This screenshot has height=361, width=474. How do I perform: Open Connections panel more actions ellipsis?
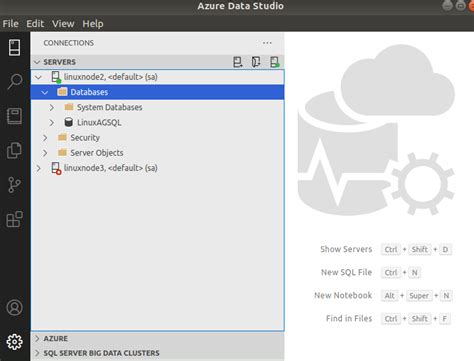click(267, 43)
